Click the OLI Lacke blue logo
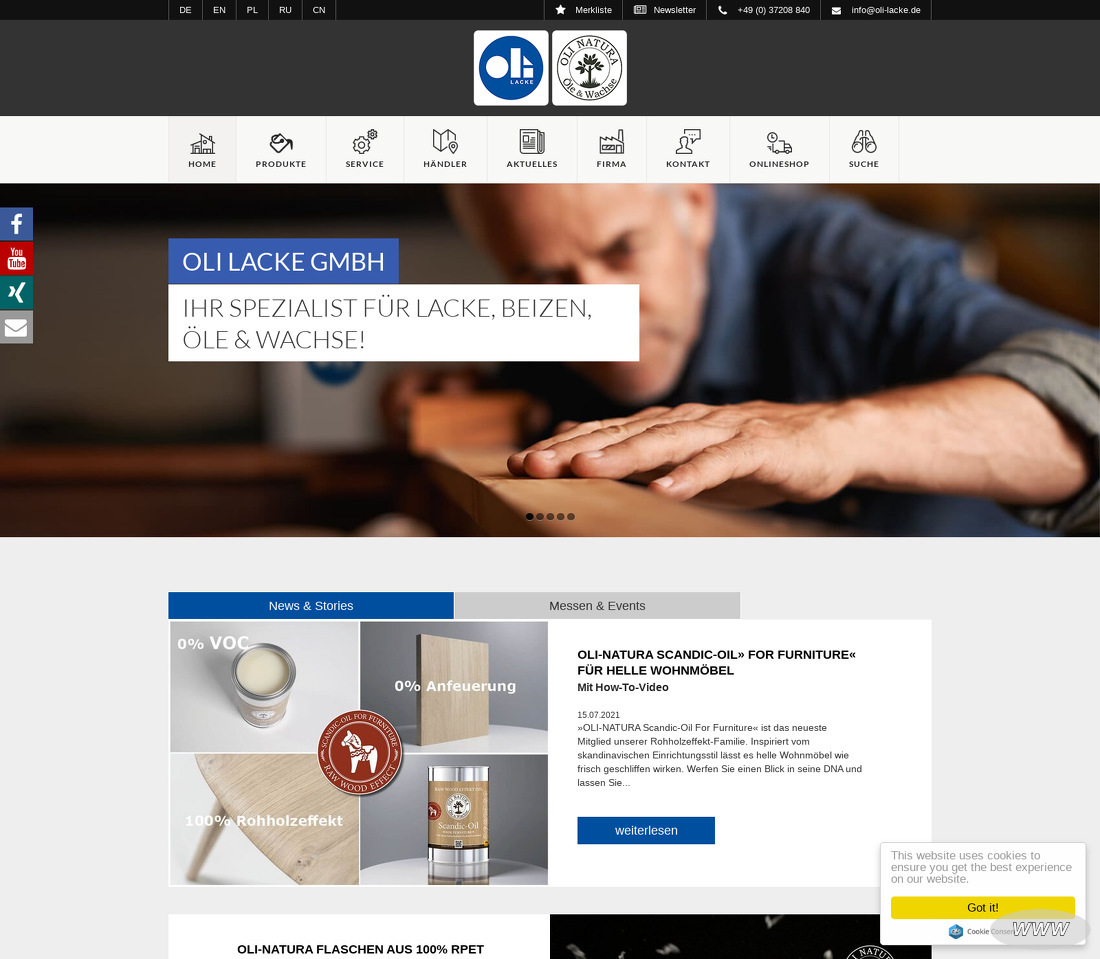This screenshot has width=1100, height=959. [x=511, y=68]
